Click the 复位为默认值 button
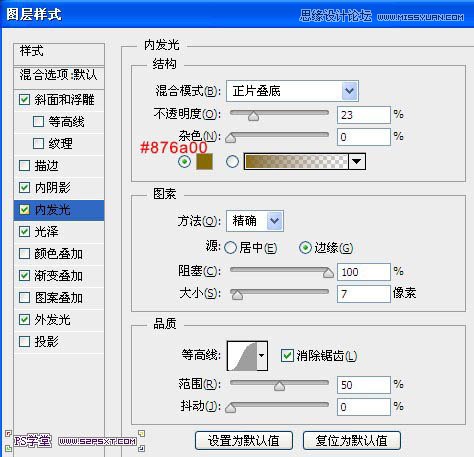The width and height of the screenshot is (474, 457). coord(352,440)
